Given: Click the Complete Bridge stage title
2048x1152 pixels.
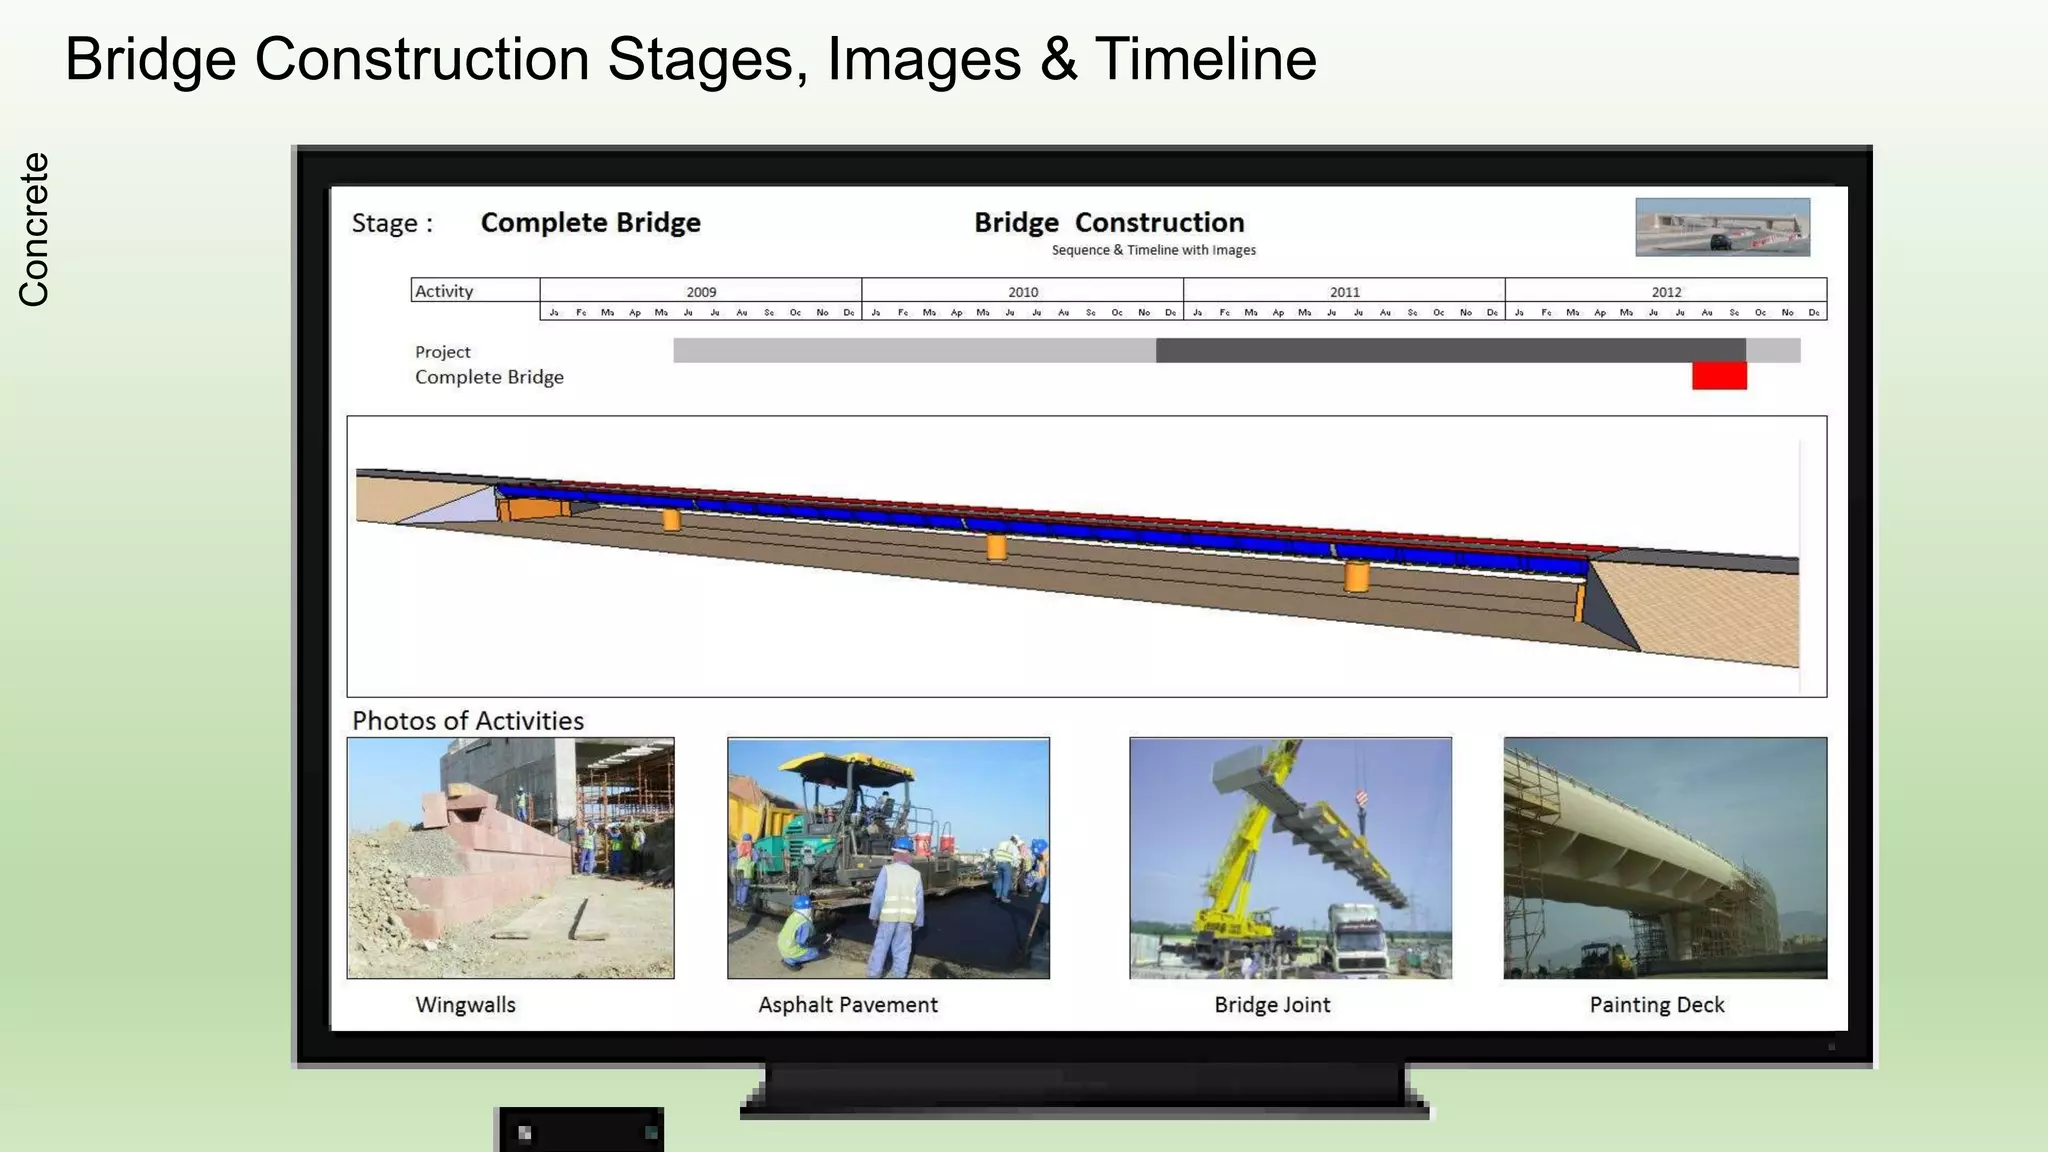Looking at the screenshot, I should [590, 222].
